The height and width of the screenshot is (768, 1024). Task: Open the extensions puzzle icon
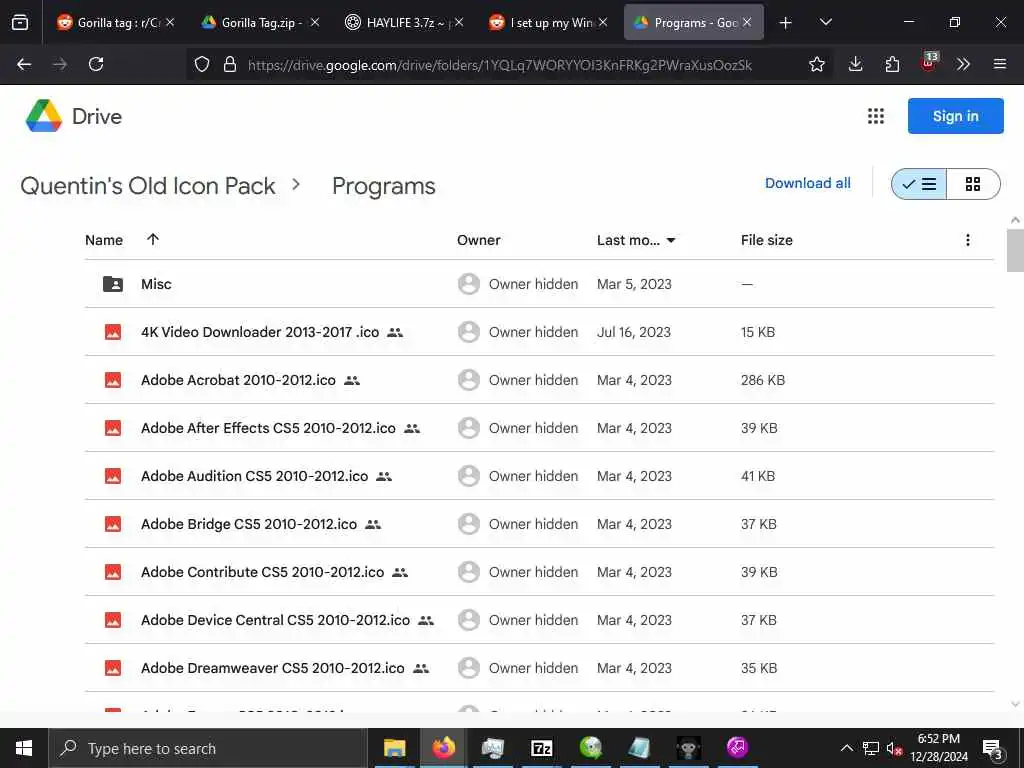coord(892,64)
